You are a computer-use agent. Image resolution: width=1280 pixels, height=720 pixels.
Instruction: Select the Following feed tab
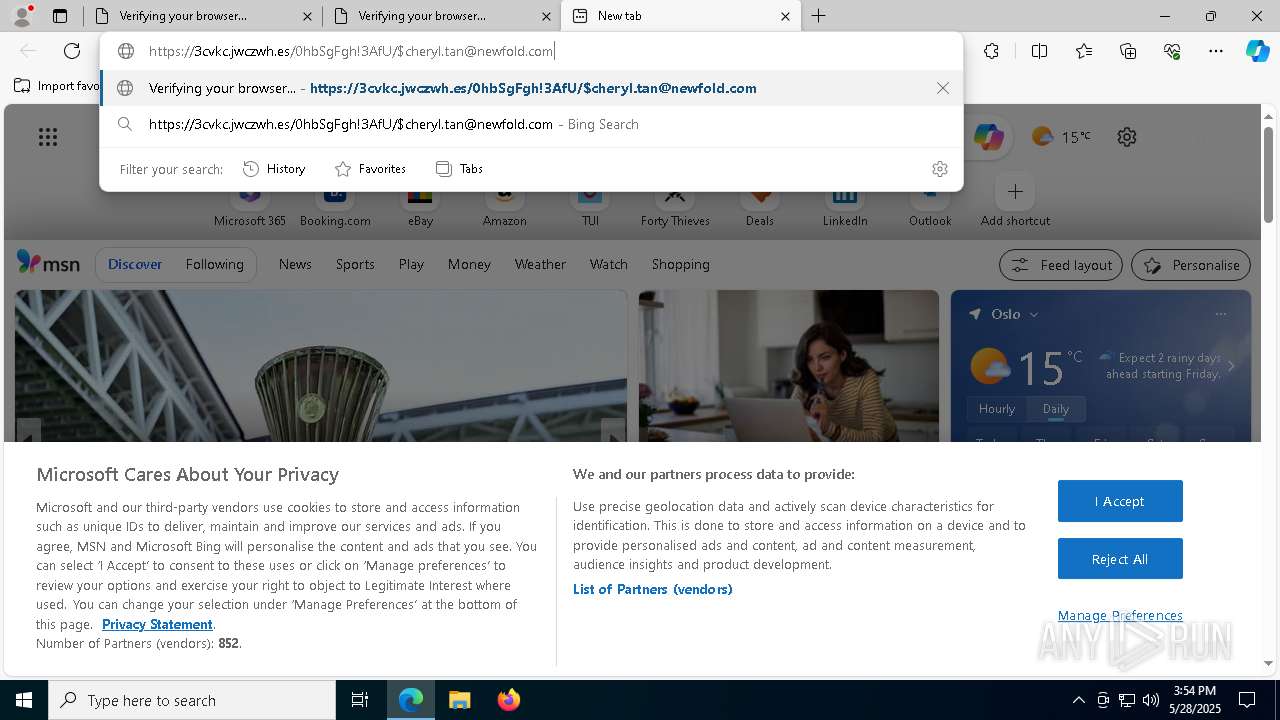(214, 264)
